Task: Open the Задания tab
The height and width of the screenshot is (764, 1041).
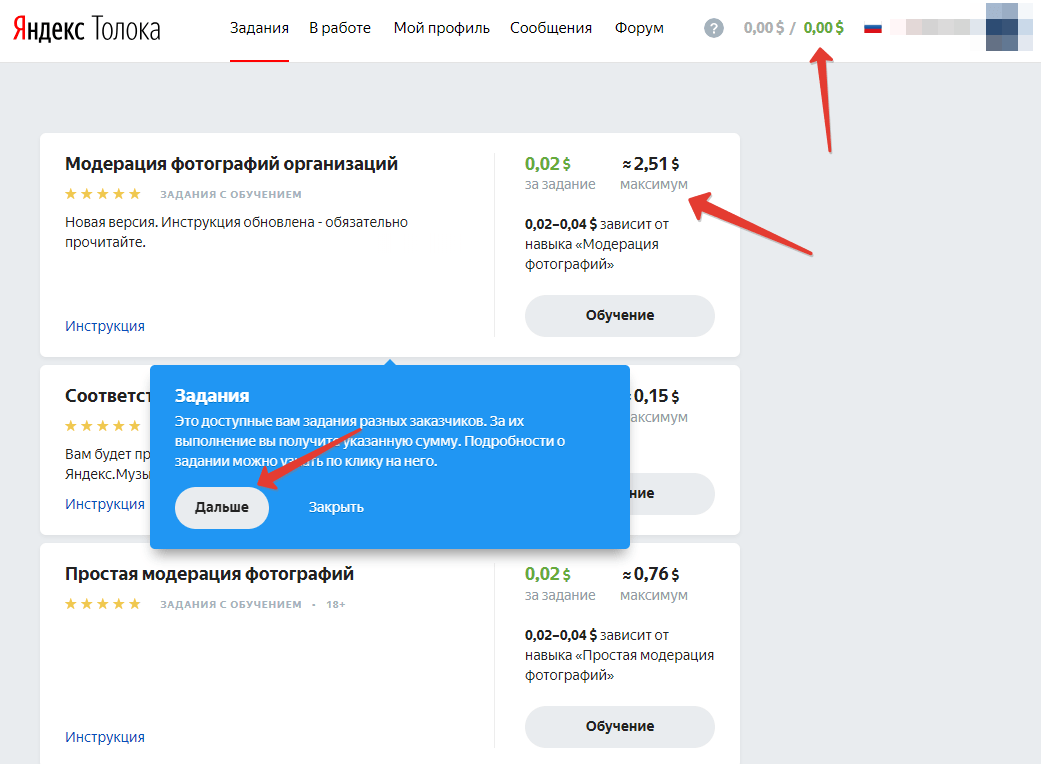Action: pos(259,28)
